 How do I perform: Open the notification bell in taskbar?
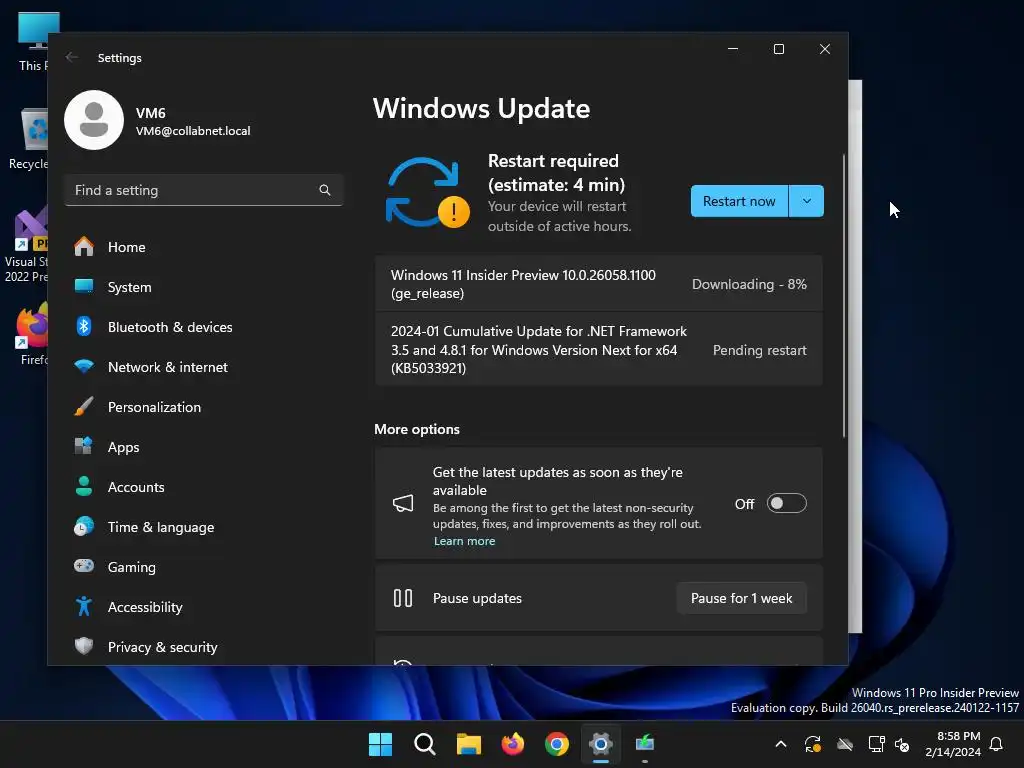coord(997,744)
